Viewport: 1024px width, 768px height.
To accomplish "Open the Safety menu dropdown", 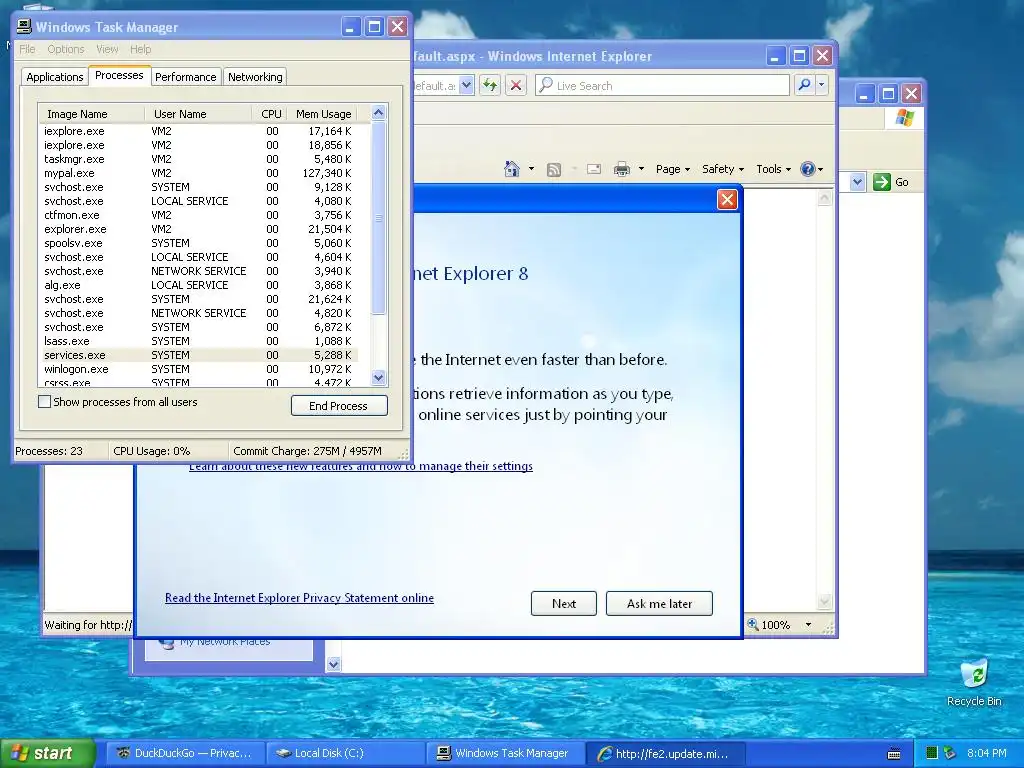I will coord(722,169).
